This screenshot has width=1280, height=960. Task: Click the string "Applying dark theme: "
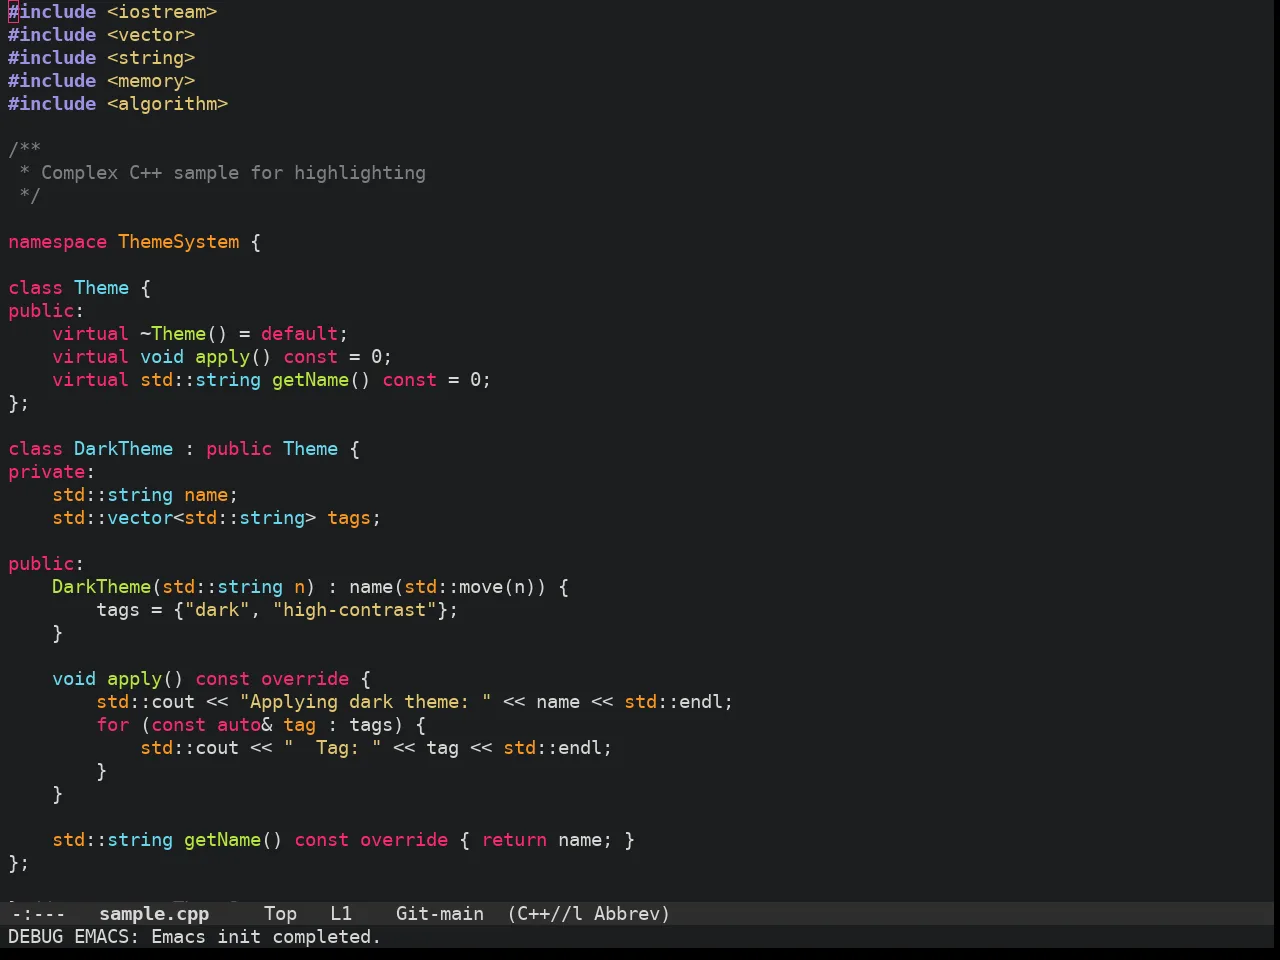[x=365, y=702]
